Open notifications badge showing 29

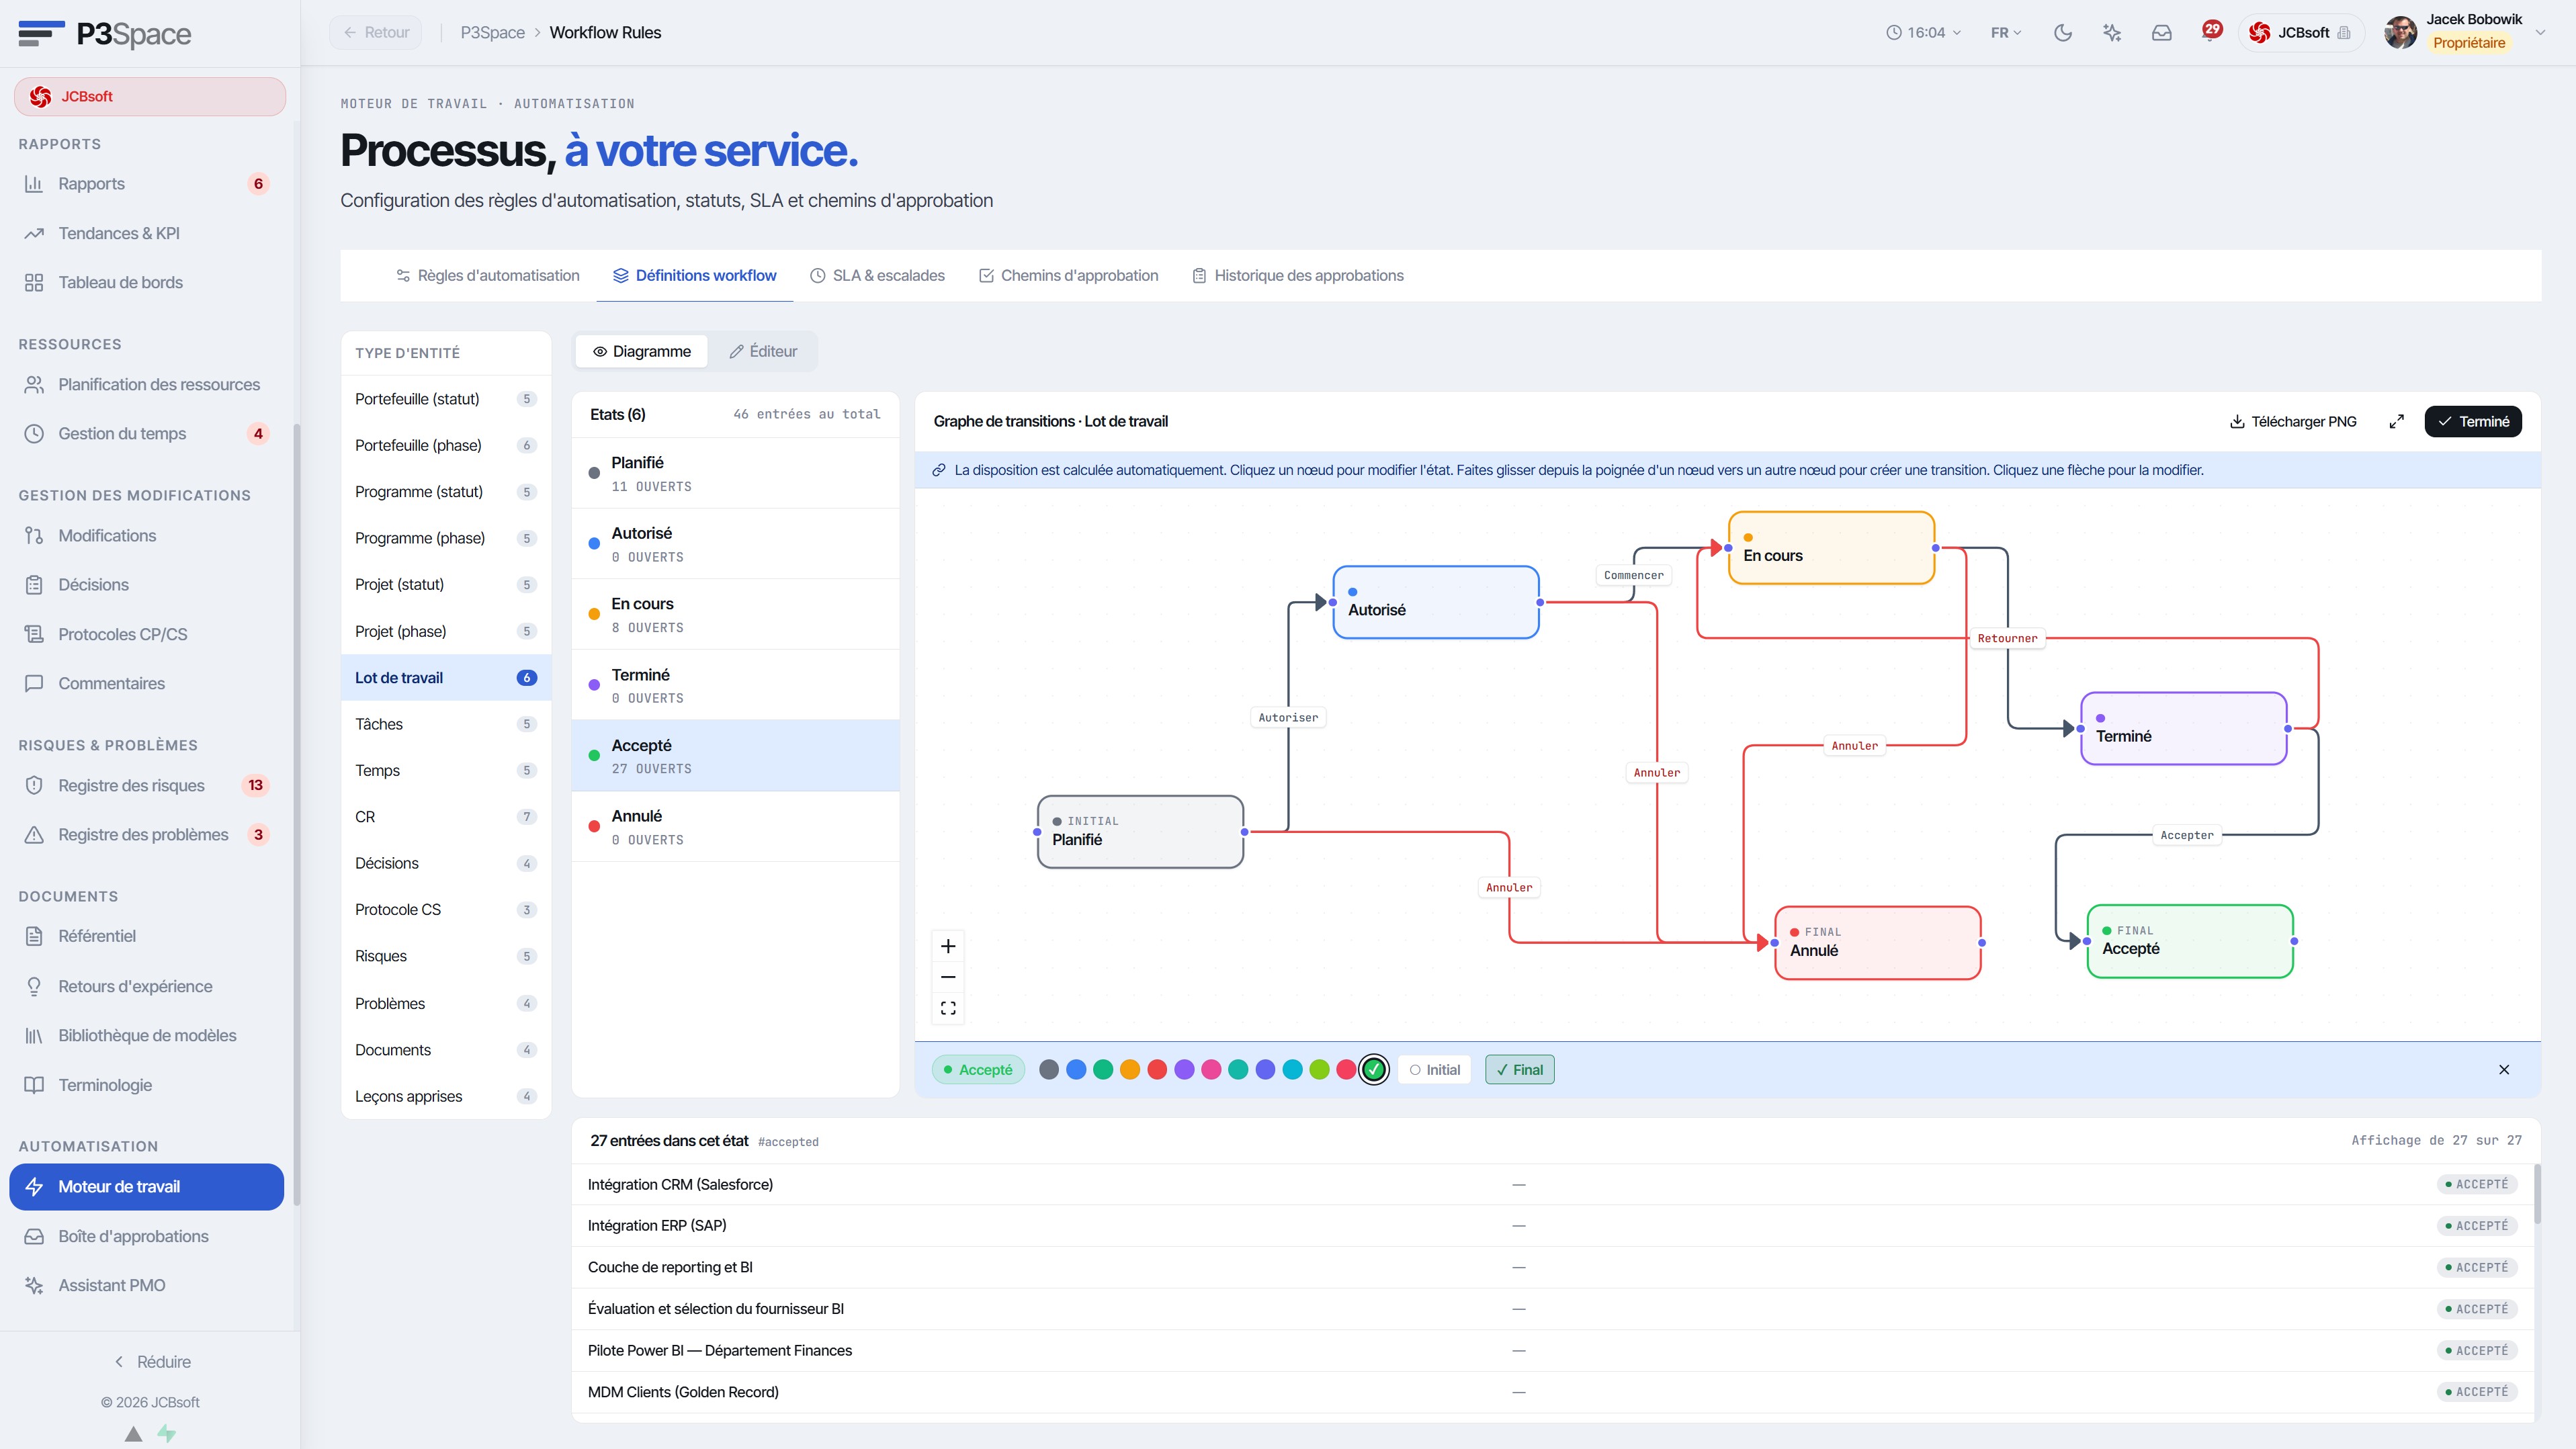tap(2211, 30)
